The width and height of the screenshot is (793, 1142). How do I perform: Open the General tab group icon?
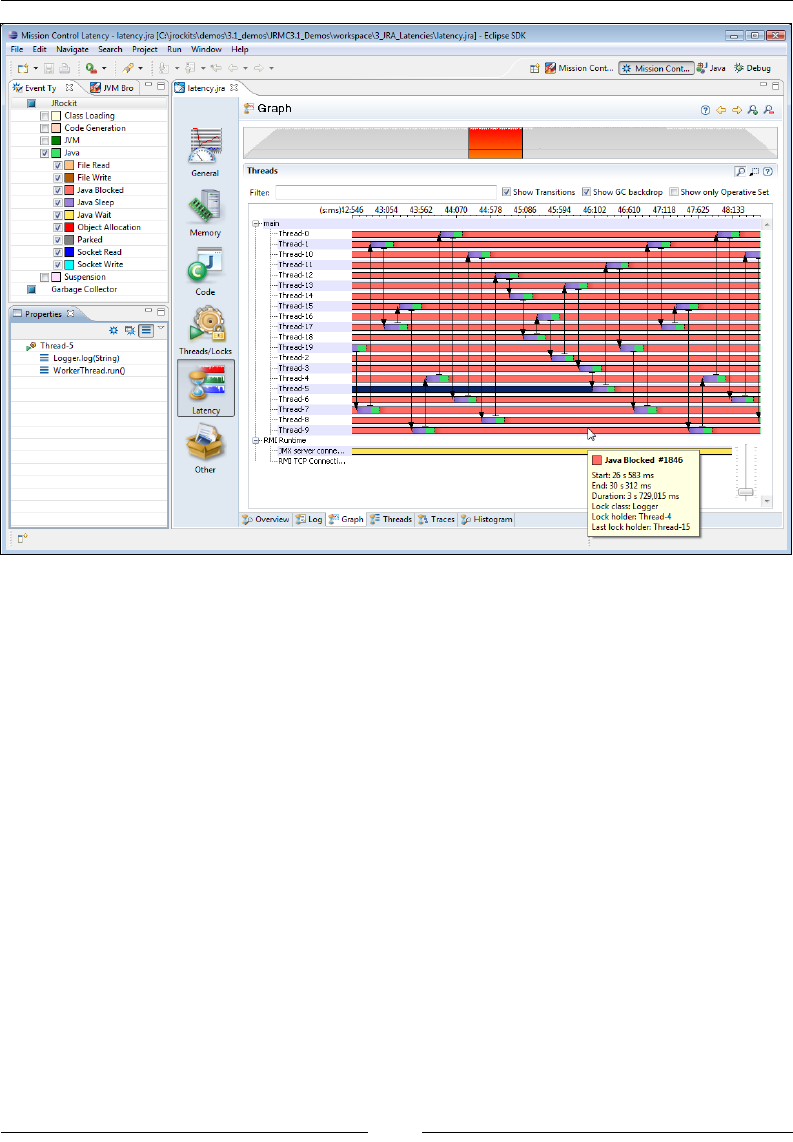point(205,146)
